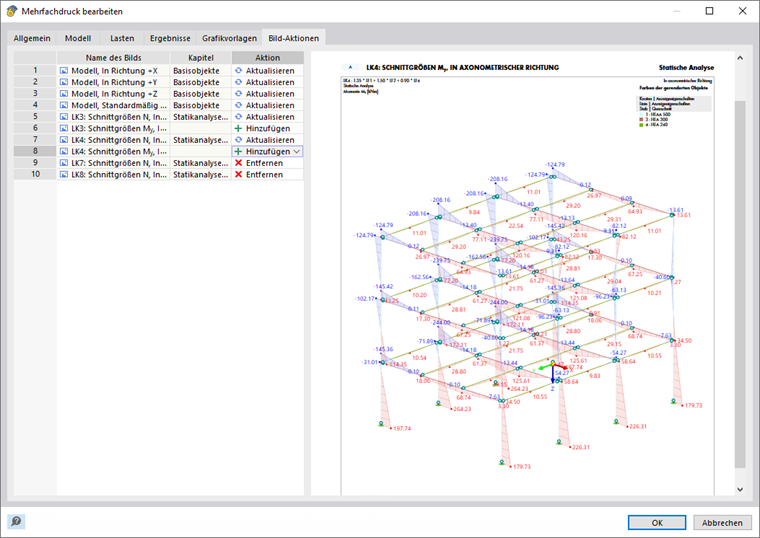
Task: Select 'LK7: Schnittgrößen N, In...' name cell
Action: click(113, 163)
